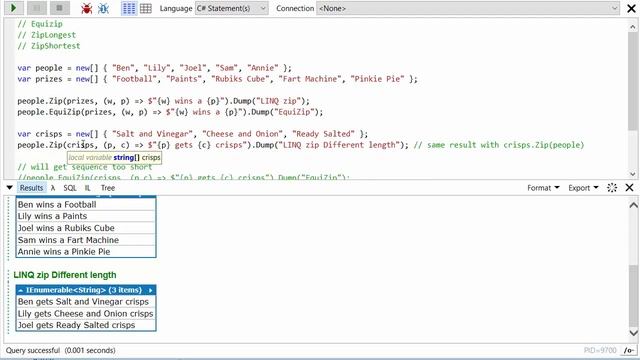This screenshot has height=360, width=640.
Task: Click the 'LINQ zip Different length' heading
Action: pos(65,275)
